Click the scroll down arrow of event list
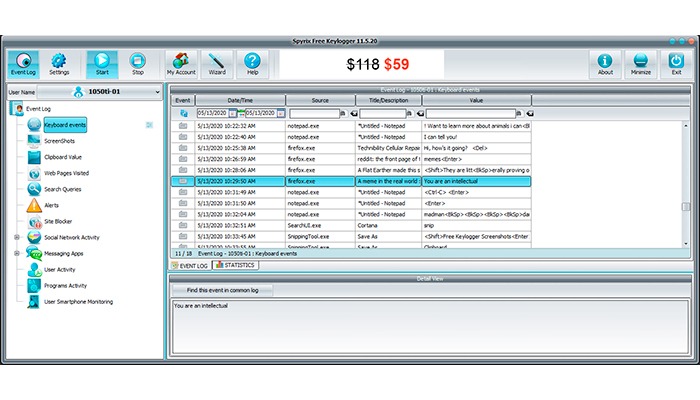This screenshot has height=400, width=700. (686, 244)
